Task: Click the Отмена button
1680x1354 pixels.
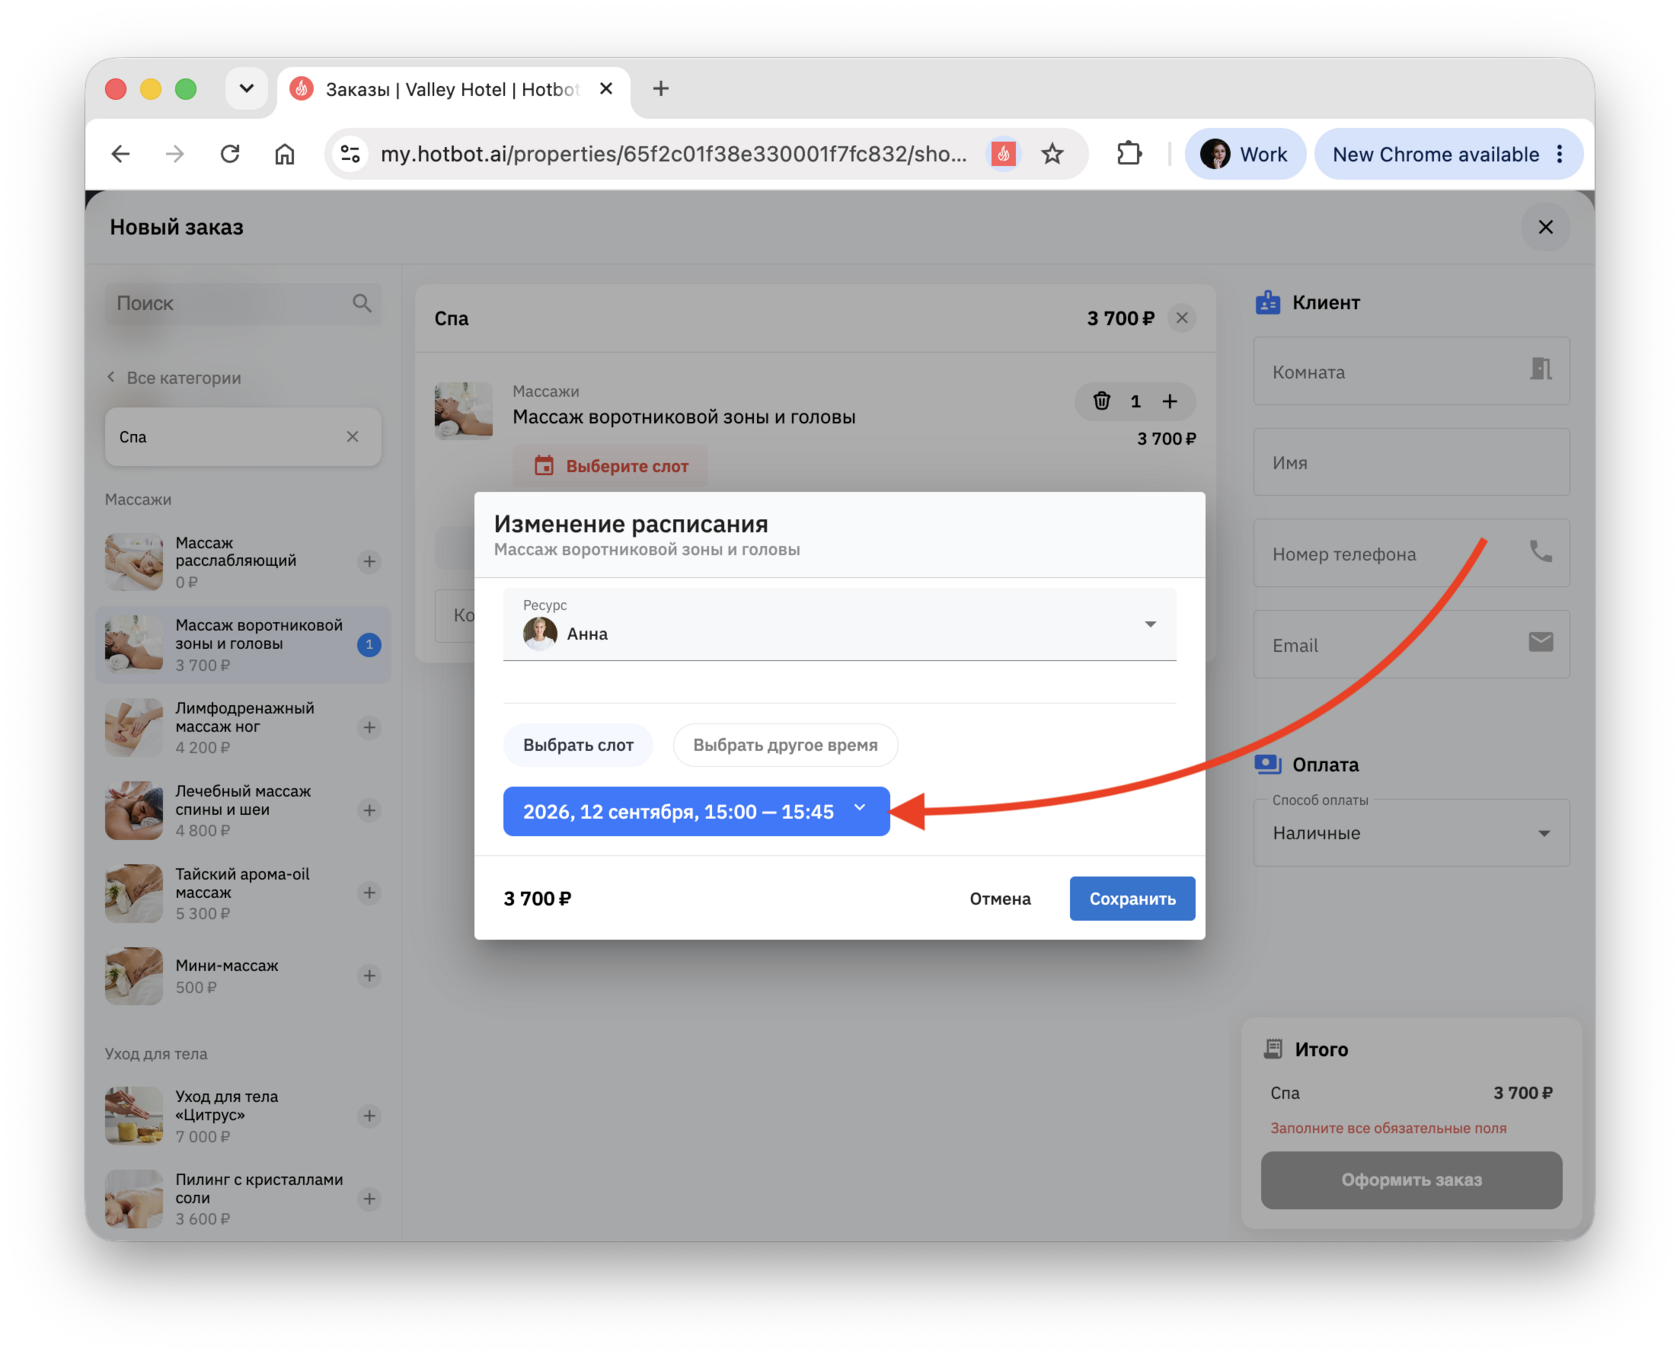Action: click(1000, 899)
